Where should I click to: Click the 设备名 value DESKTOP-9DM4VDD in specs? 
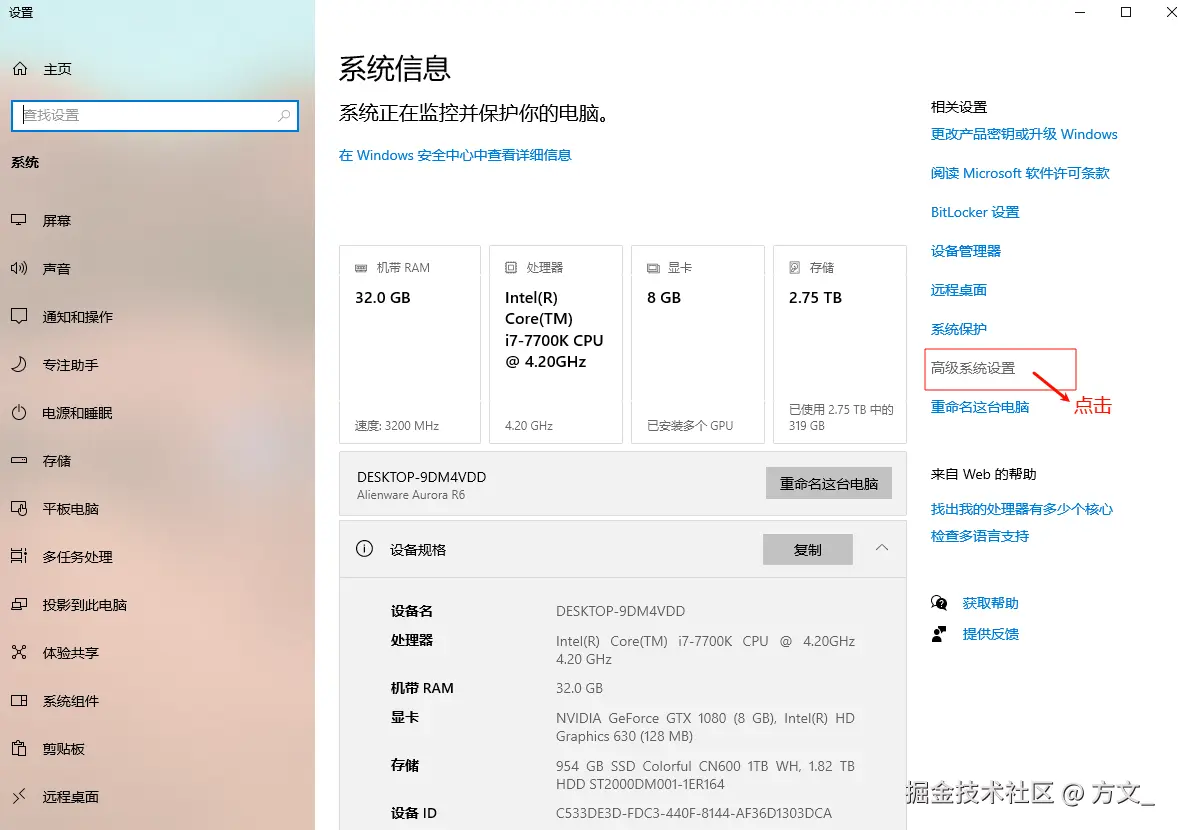621,611
